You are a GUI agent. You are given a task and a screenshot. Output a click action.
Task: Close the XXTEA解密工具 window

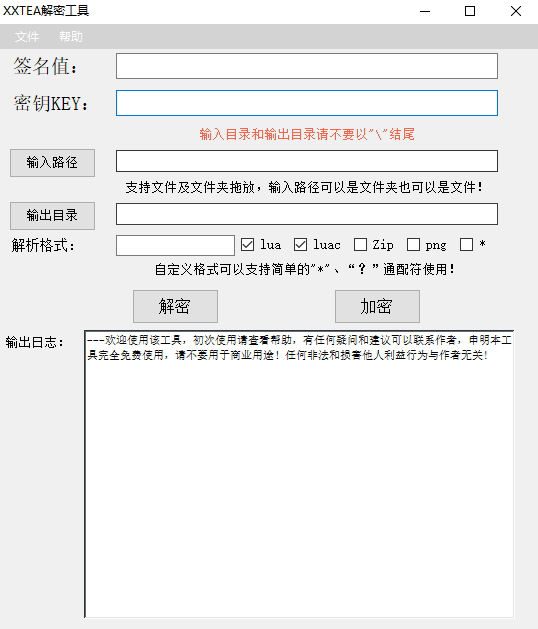pyautogui.click(x=516, y=11)
